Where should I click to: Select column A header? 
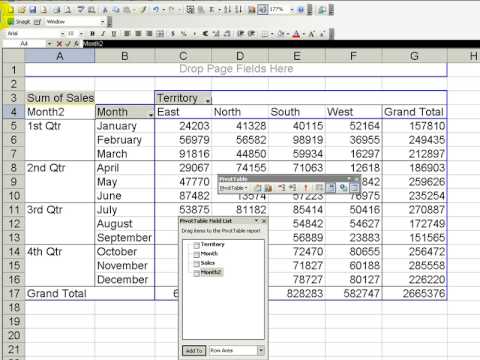(60, 56)
